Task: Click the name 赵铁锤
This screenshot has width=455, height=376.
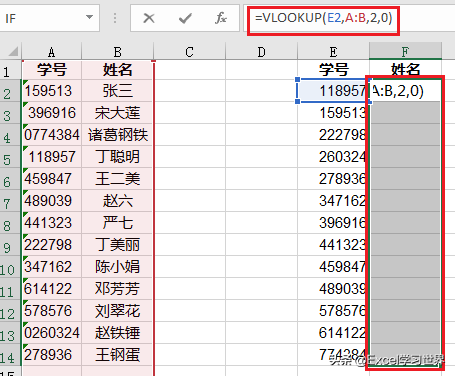Action: (118, 333)
